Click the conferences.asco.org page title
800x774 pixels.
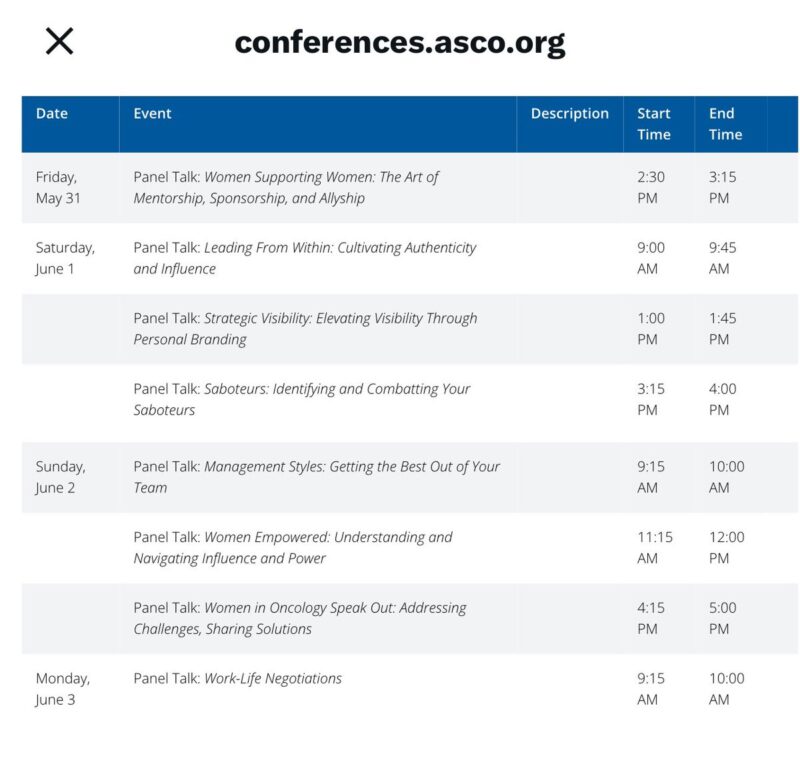point(399,42)
